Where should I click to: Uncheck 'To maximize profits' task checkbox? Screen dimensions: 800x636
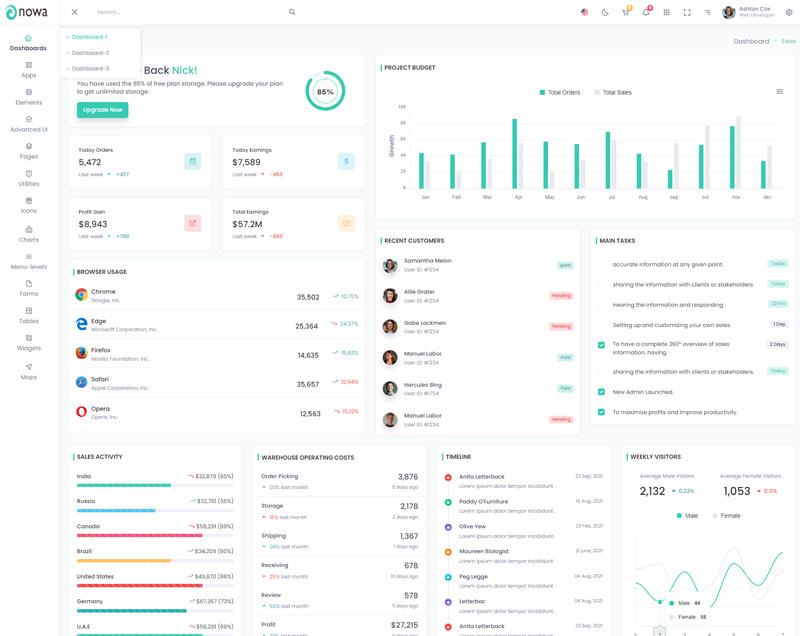601,412
